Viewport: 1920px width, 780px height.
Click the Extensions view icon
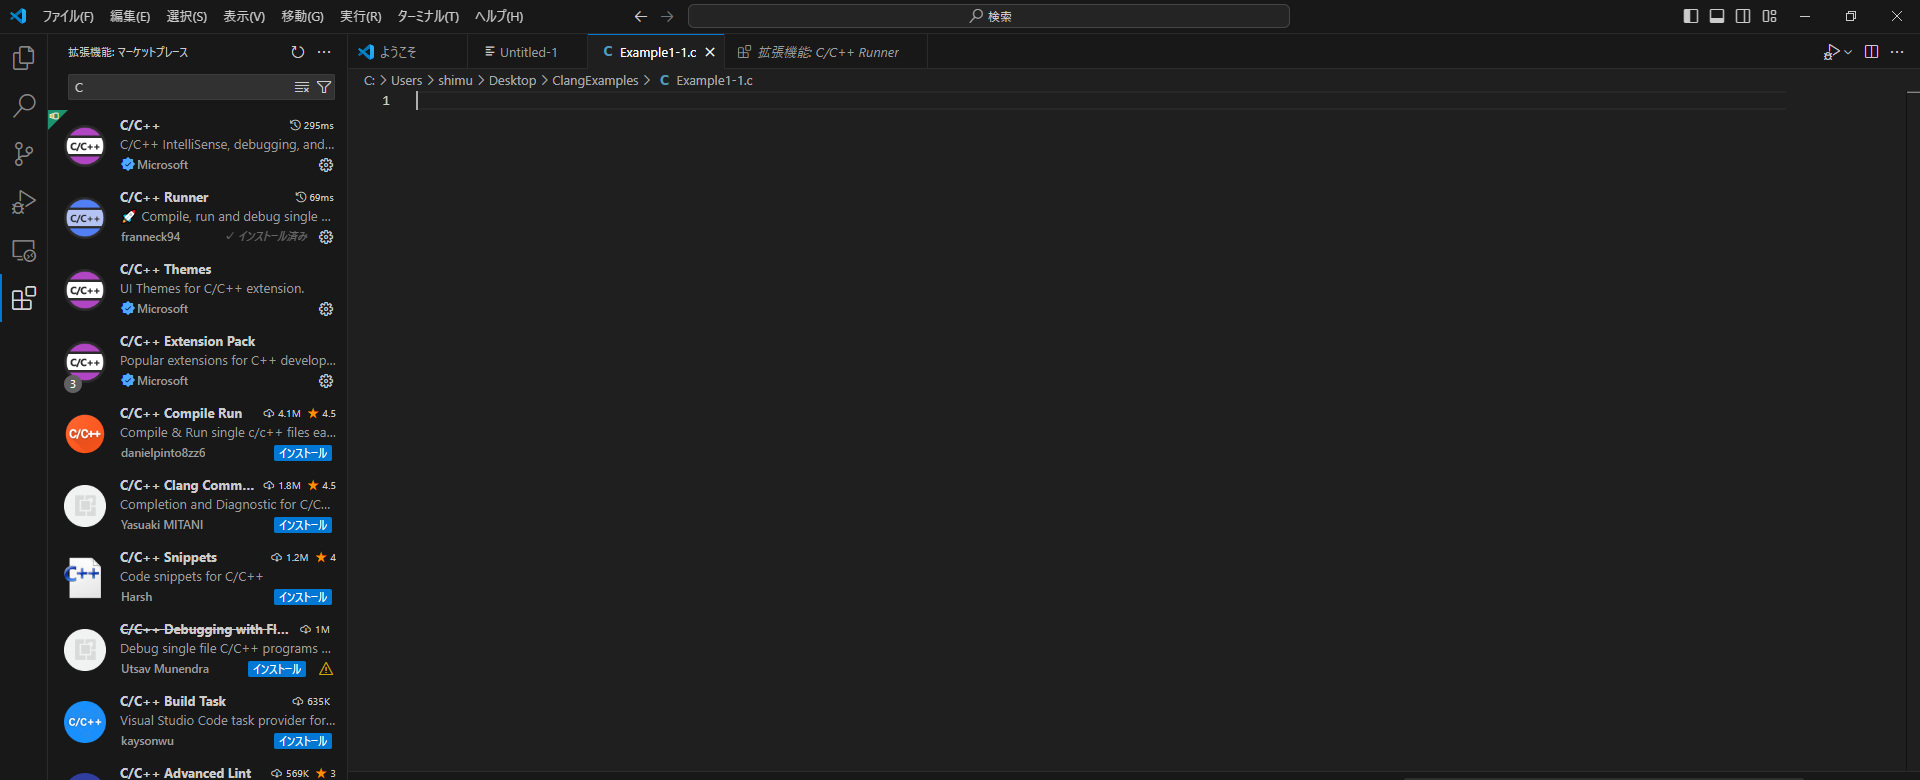click(x=24, y=298)
